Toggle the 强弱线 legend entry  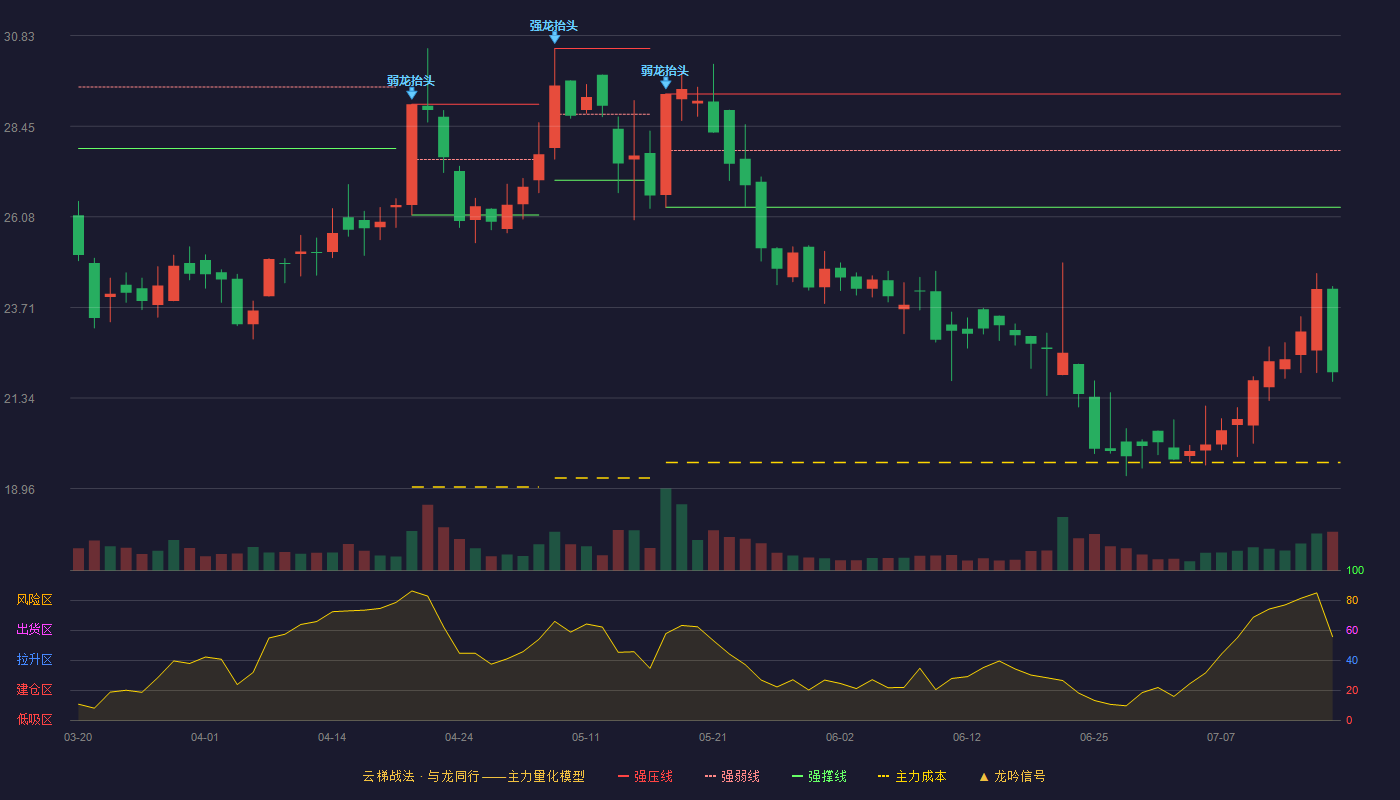point(732,776)
